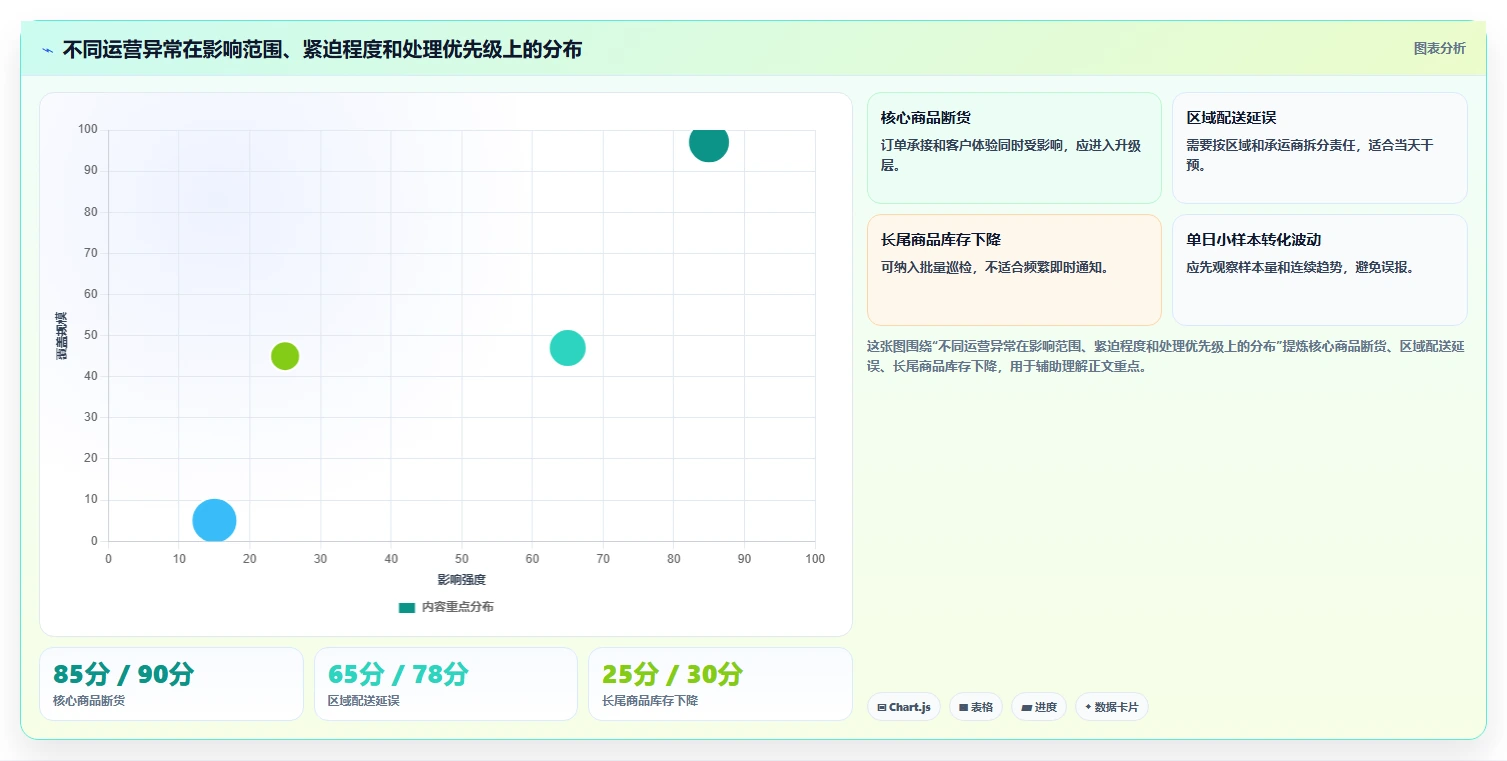This screenshot has height=761, width=1507.
Task: Click the description 可纳入批量巡检
Action: [995, 267]
